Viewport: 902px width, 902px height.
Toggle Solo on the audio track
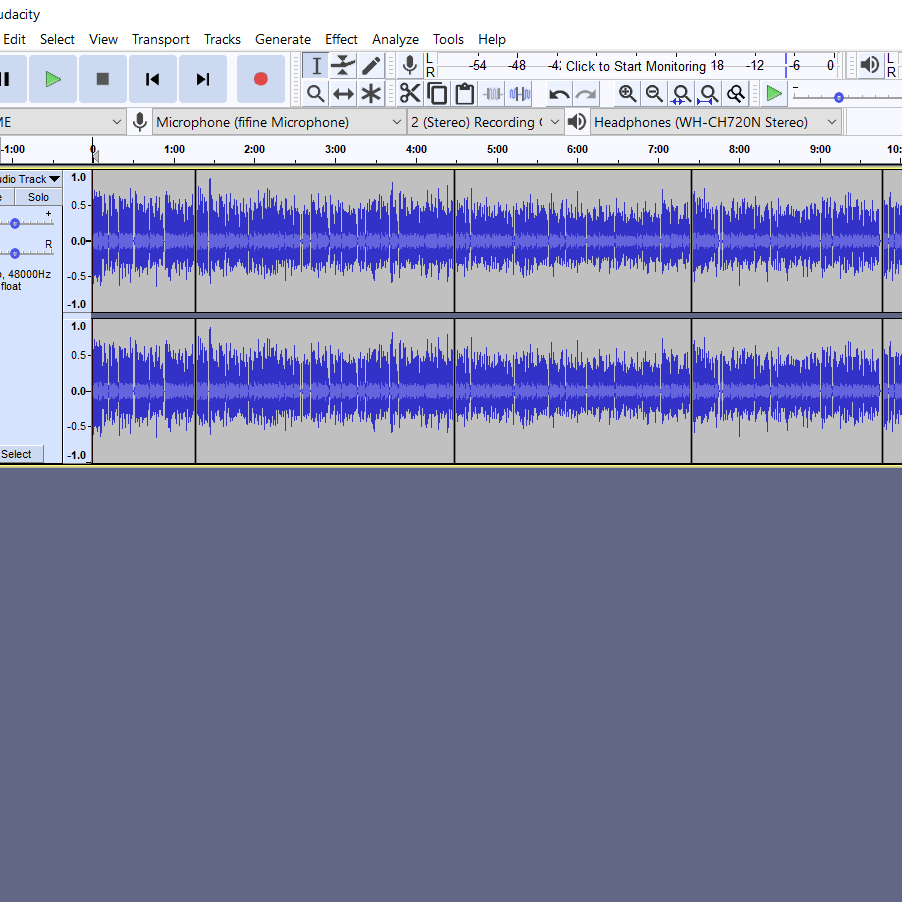pos(39,197)
